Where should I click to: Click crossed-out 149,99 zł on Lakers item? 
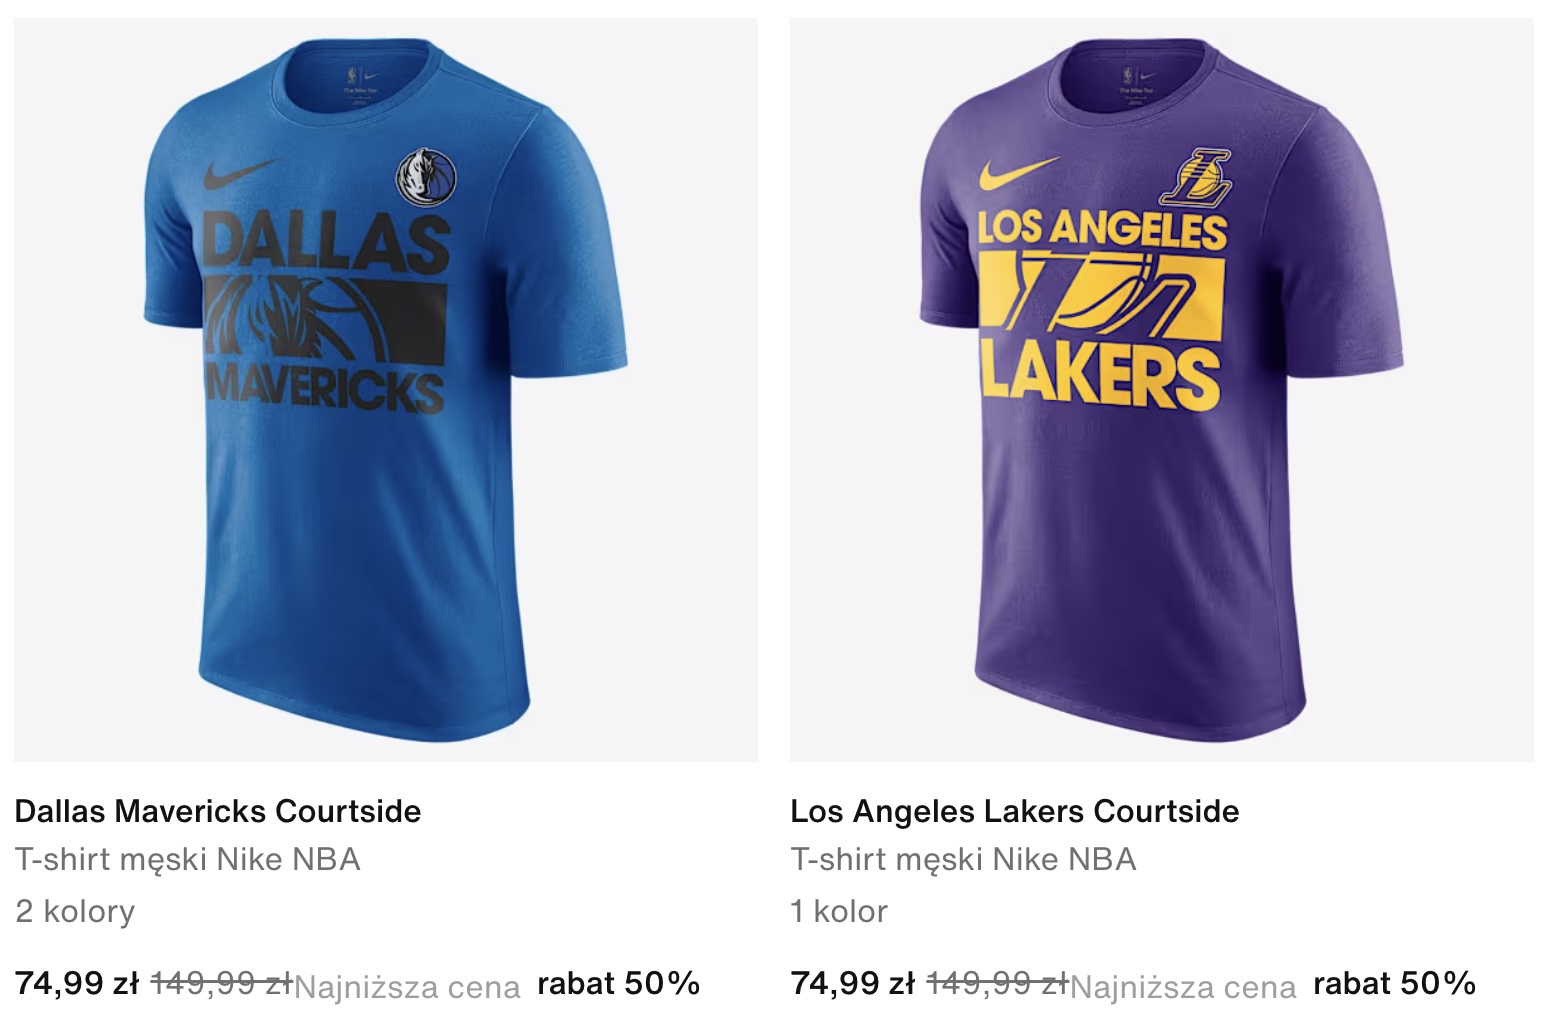point(997,984)
